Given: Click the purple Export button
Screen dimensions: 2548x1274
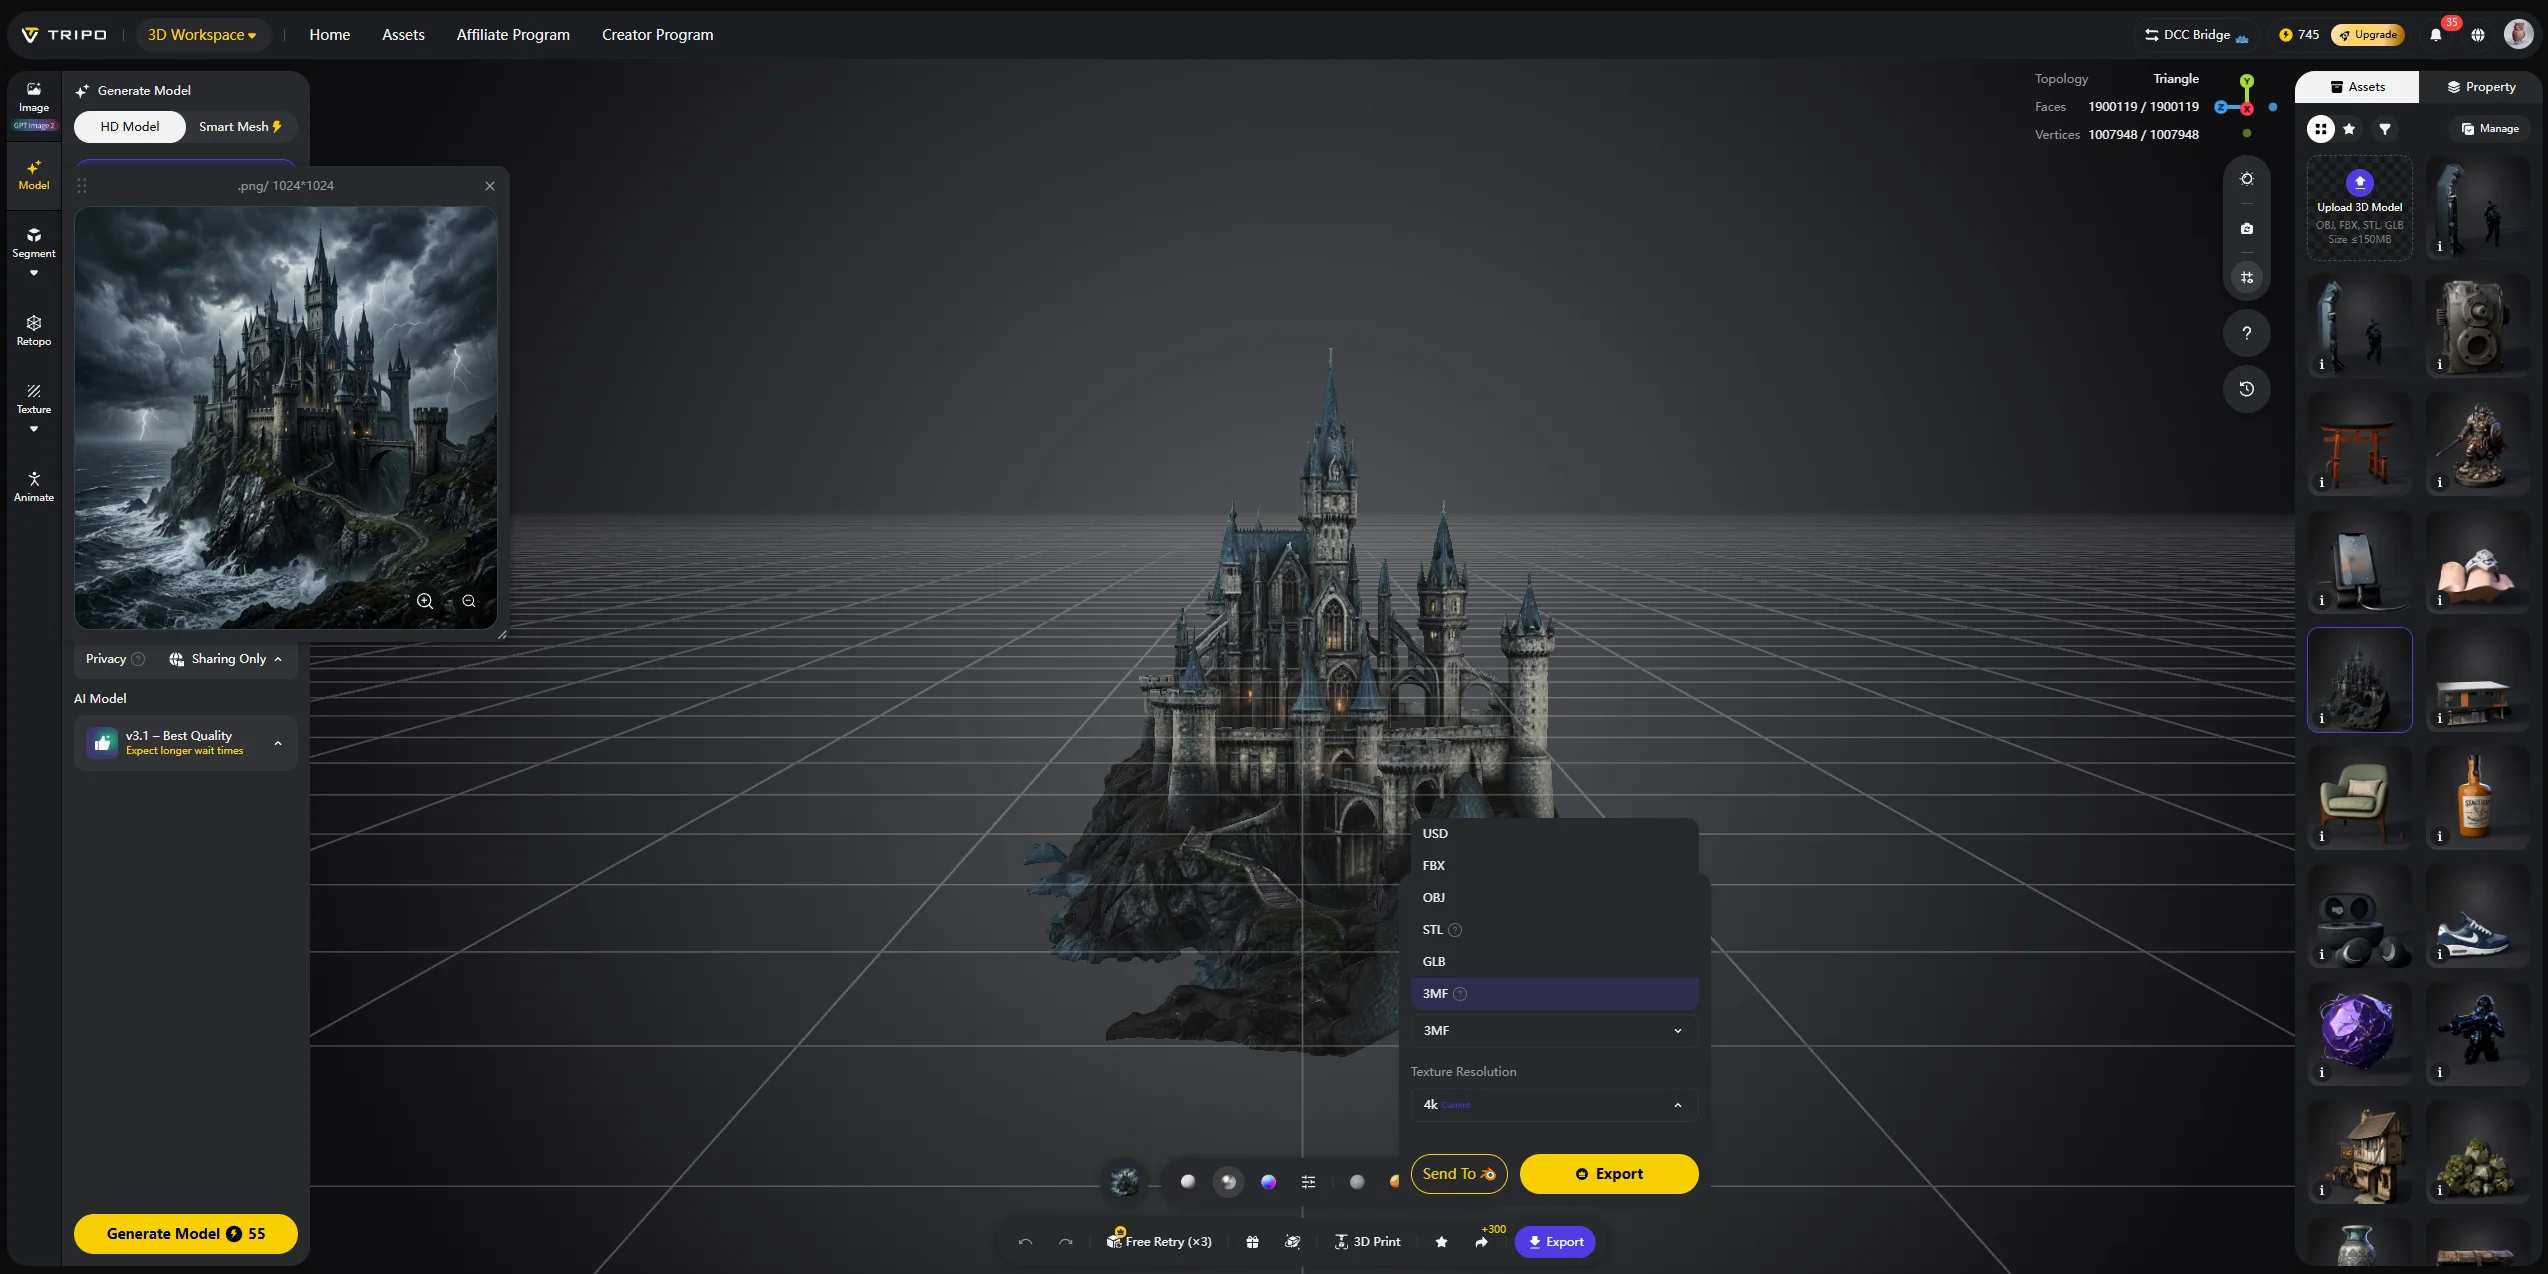Looking at the screenshot, I should coord(1555,1242).
